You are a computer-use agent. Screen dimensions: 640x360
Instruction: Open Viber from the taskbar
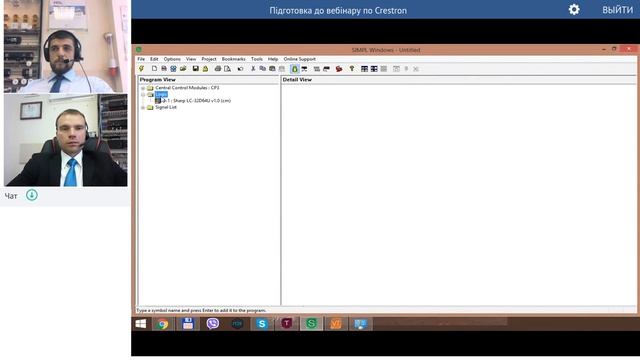coord(213,324)
